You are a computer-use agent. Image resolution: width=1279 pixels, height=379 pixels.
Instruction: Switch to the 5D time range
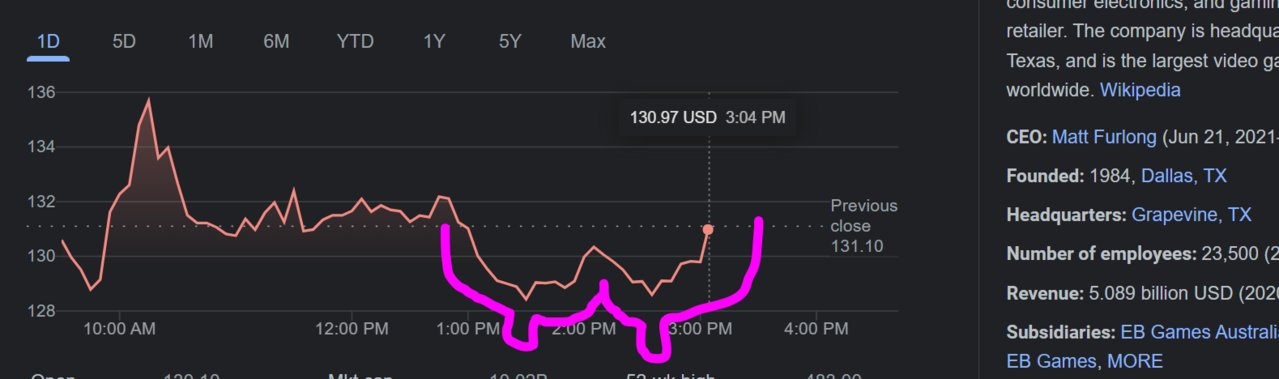pyautogui.click(x=124, y=42)
